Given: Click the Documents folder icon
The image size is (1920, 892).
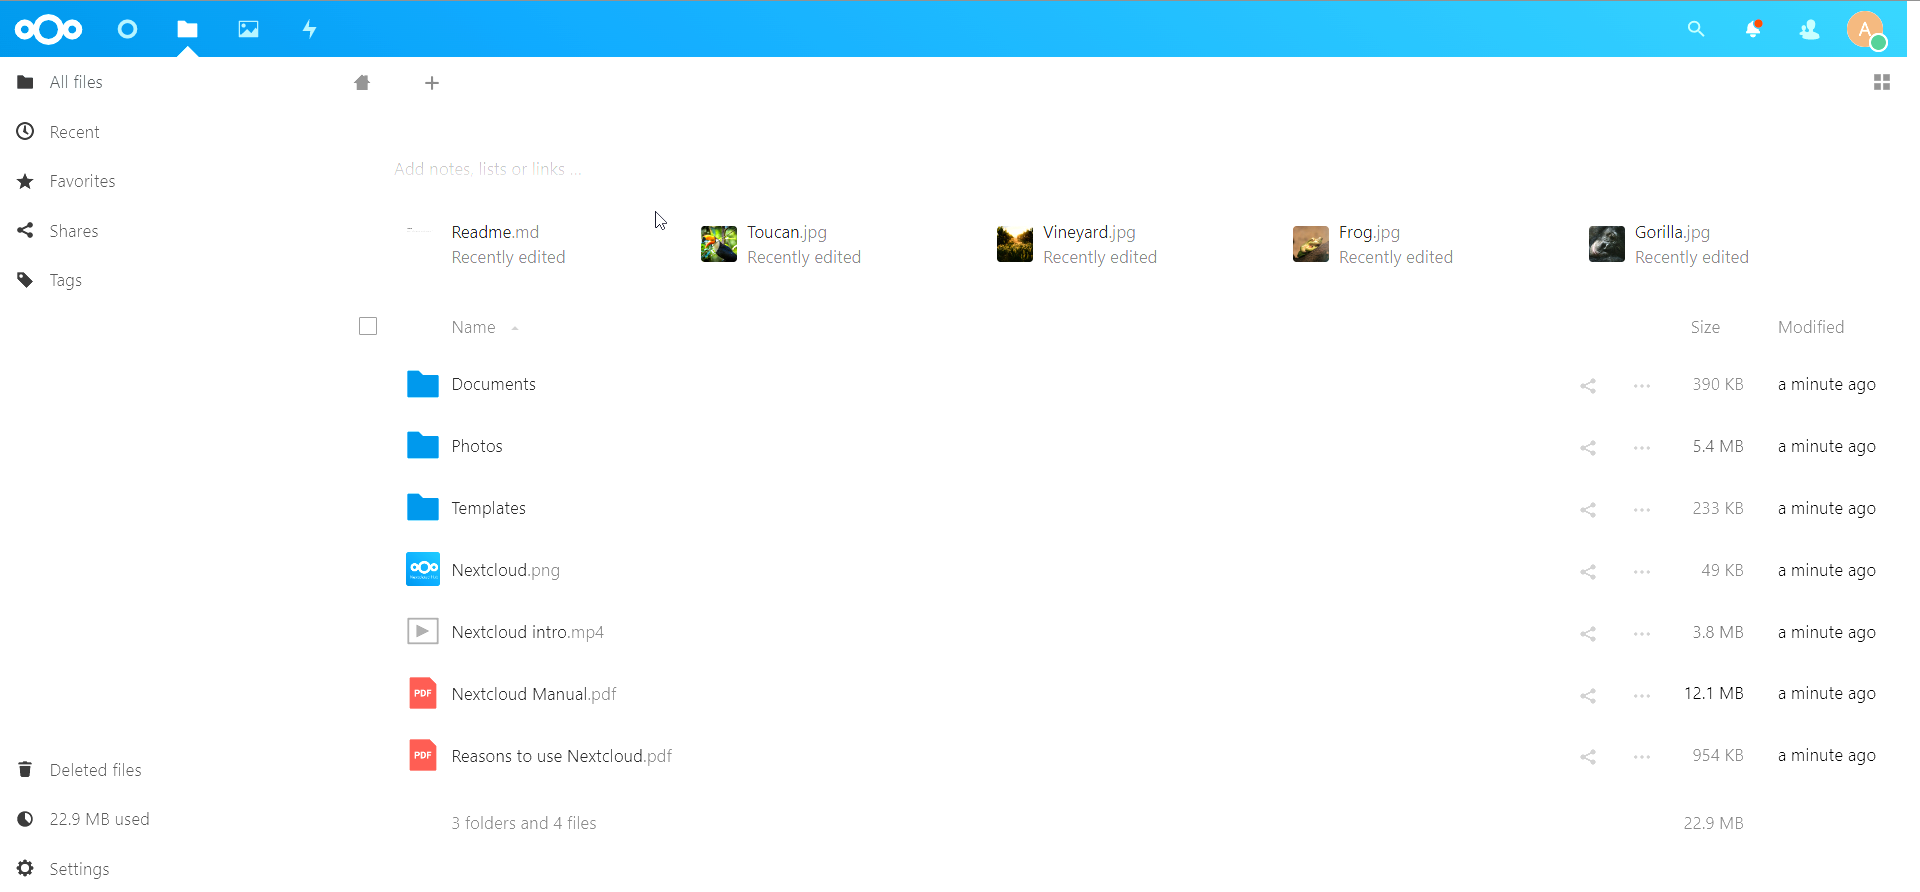Looking at the screenshot, I should 423,384.
